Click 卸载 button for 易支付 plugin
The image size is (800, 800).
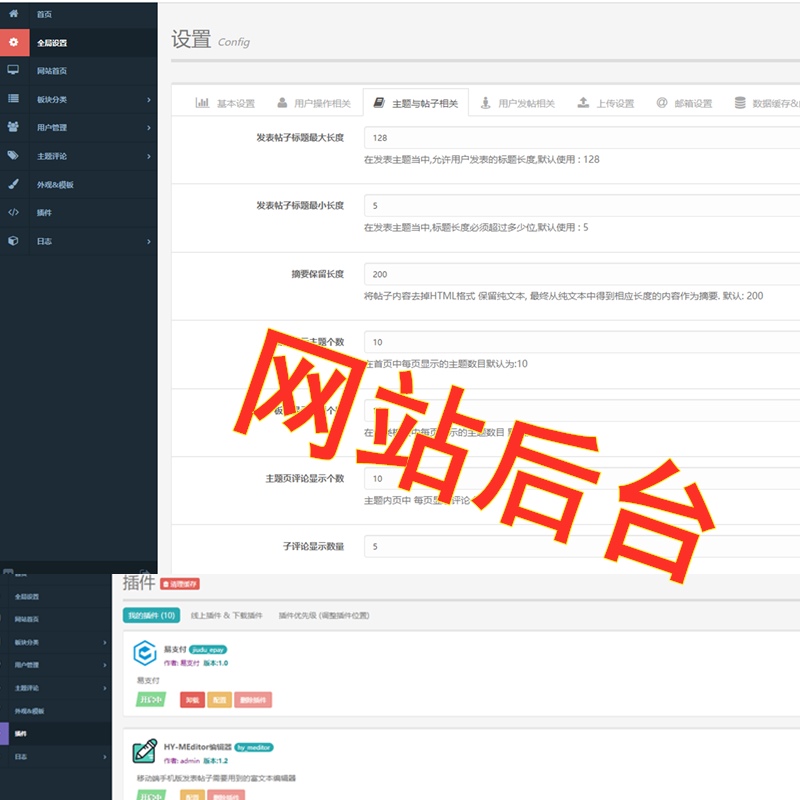pos(191,700)
